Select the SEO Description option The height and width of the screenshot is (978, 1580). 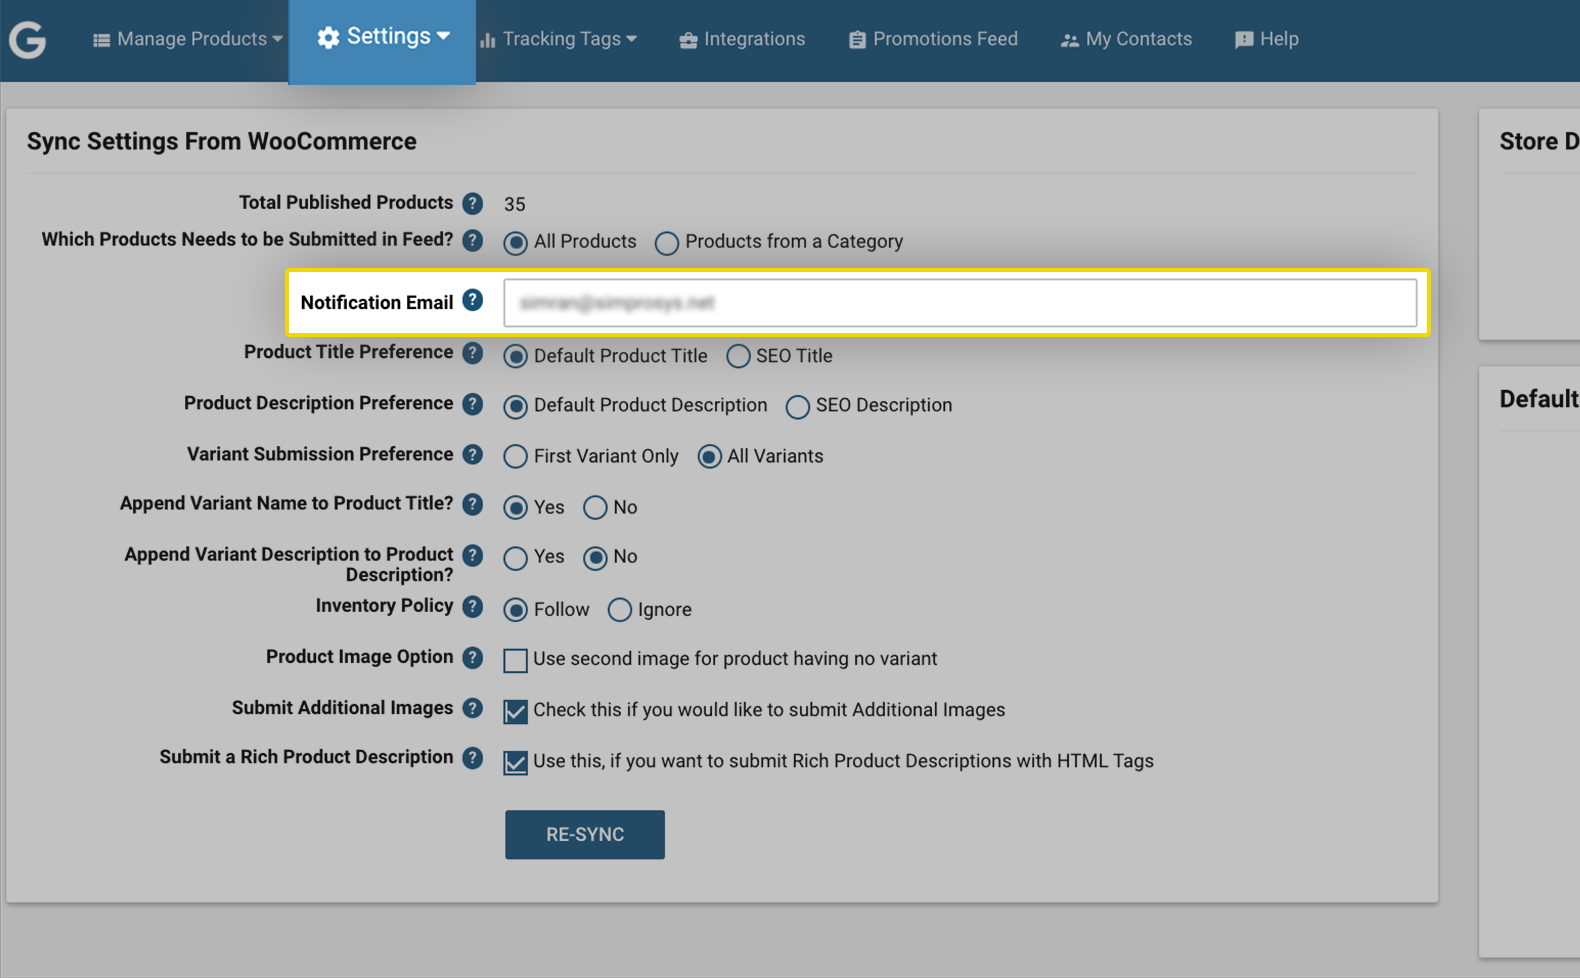797,407
